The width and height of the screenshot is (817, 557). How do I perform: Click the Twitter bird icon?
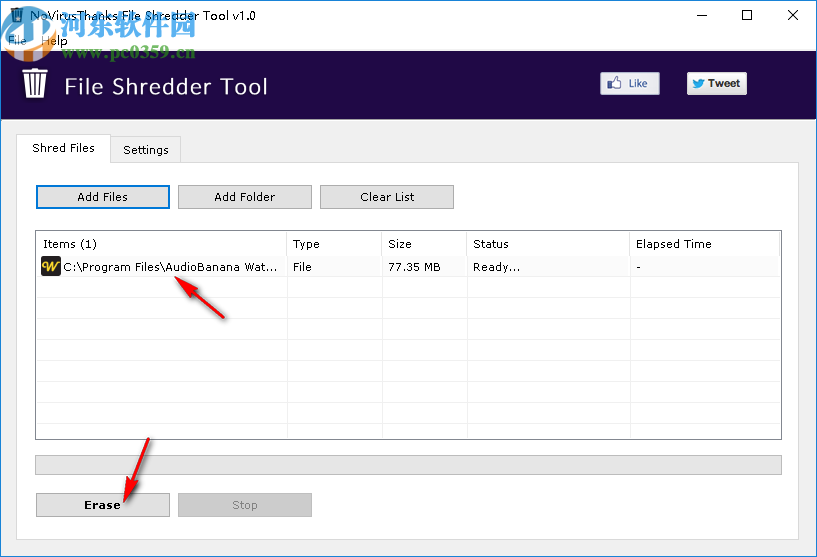[x=699, y=83]
